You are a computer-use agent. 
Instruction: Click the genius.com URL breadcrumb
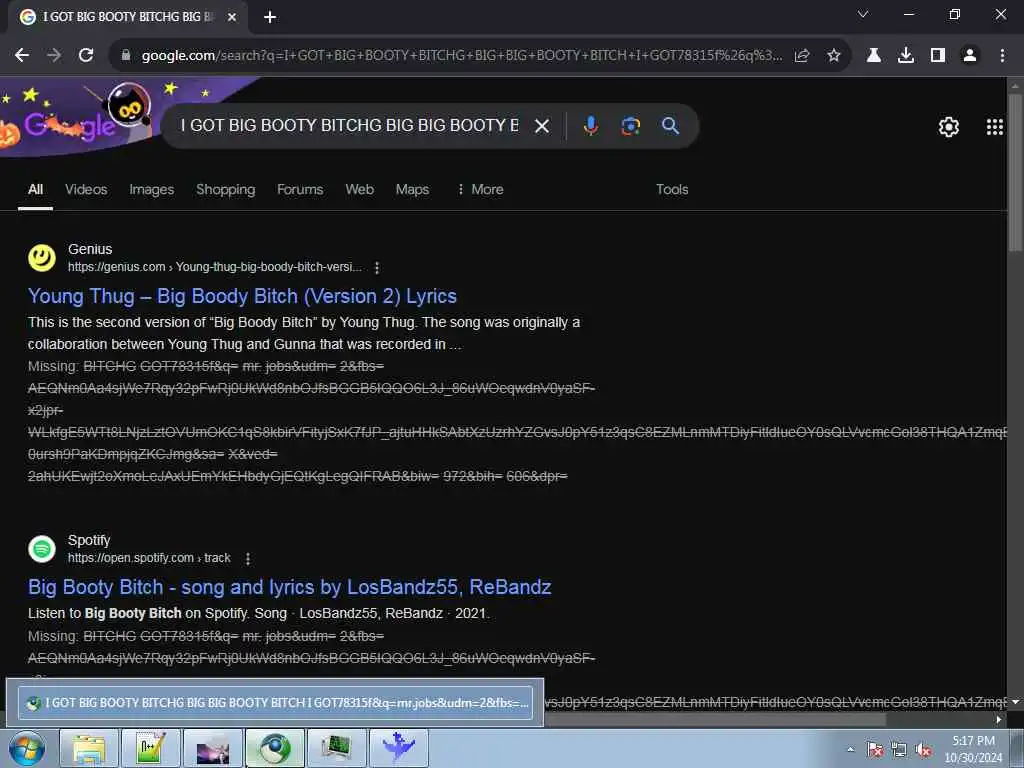pos(215,267)
